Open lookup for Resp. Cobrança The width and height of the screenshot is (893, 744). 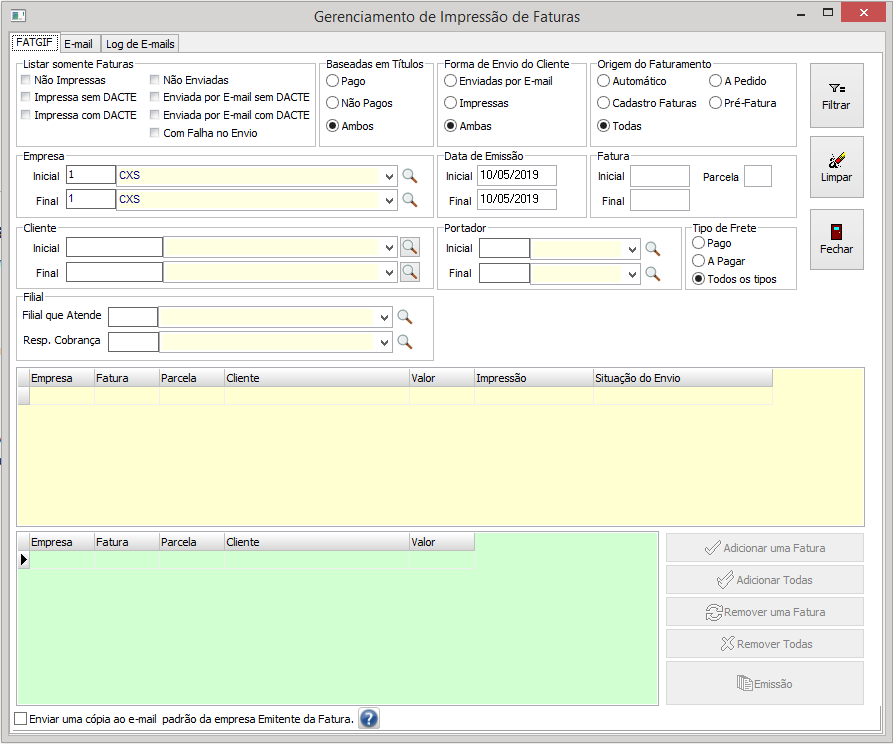tap(405, 342)
